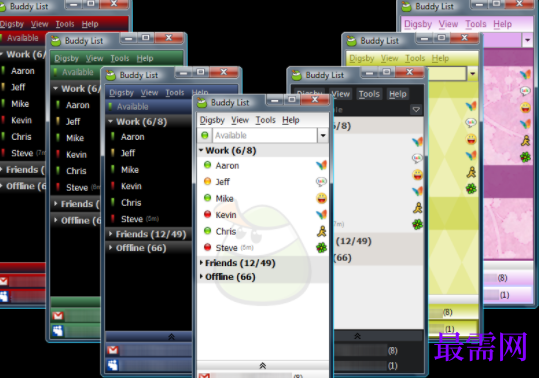Image resolution: width=546 pixels, height=378 pixels.
Task: Expand the Friends (12/49) group in the blue window
Action: [x=110, y=234]
